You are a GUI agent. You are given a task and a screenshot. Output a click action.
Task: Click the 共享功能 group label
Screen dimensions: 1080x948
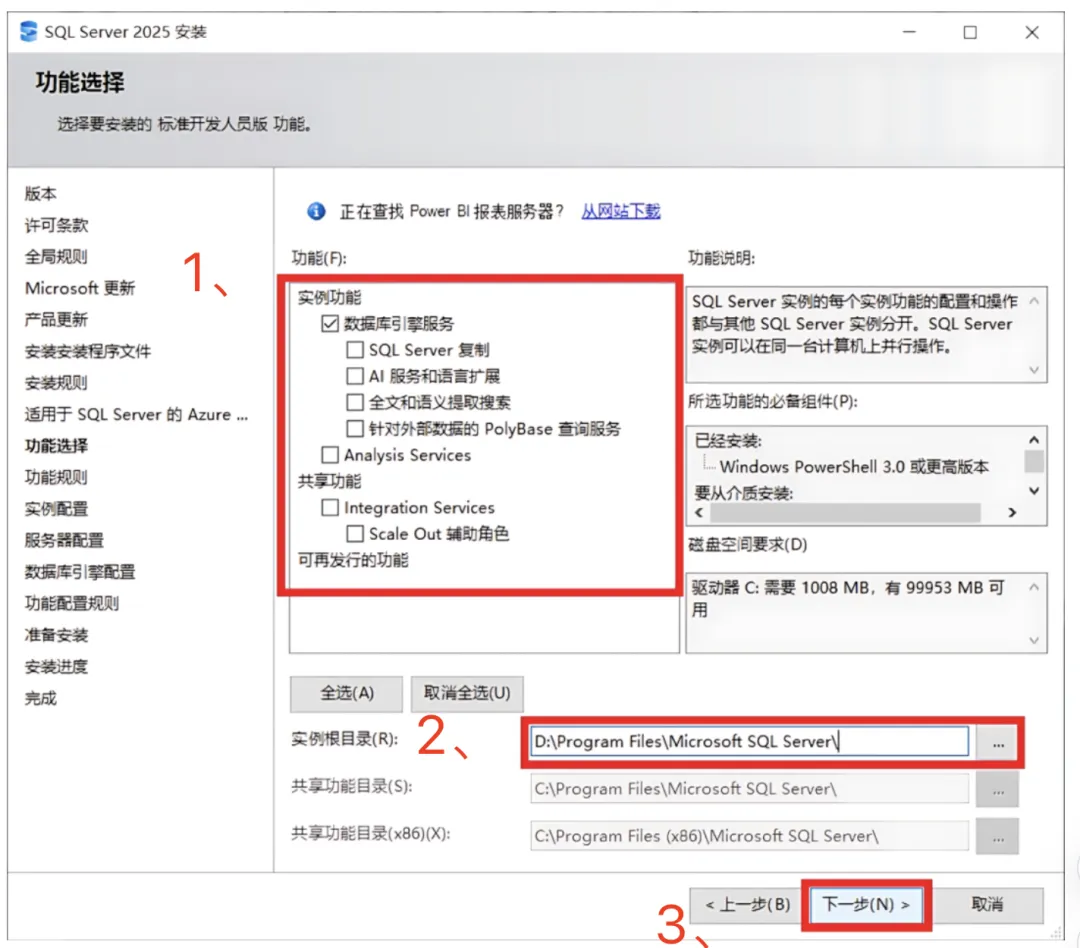click(x=329, y=481)
